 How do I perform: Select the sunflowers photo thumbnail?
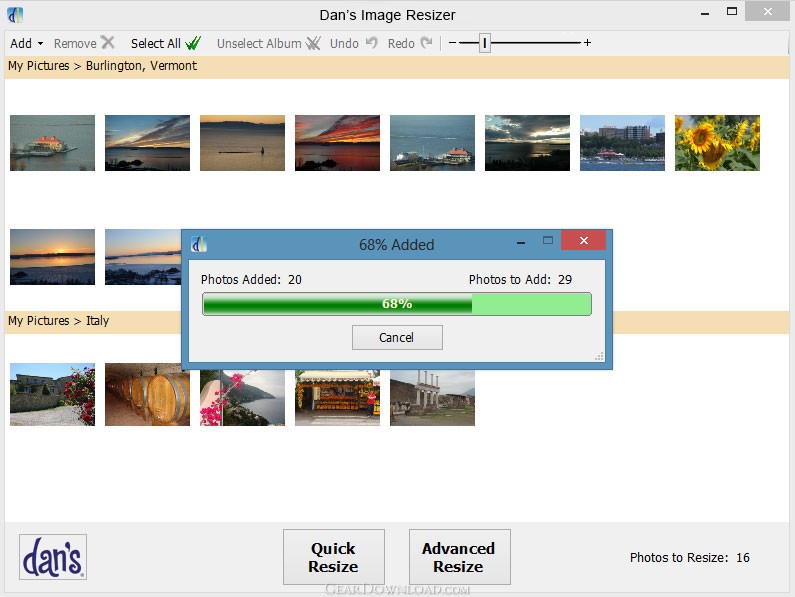(x=717, y=143)
